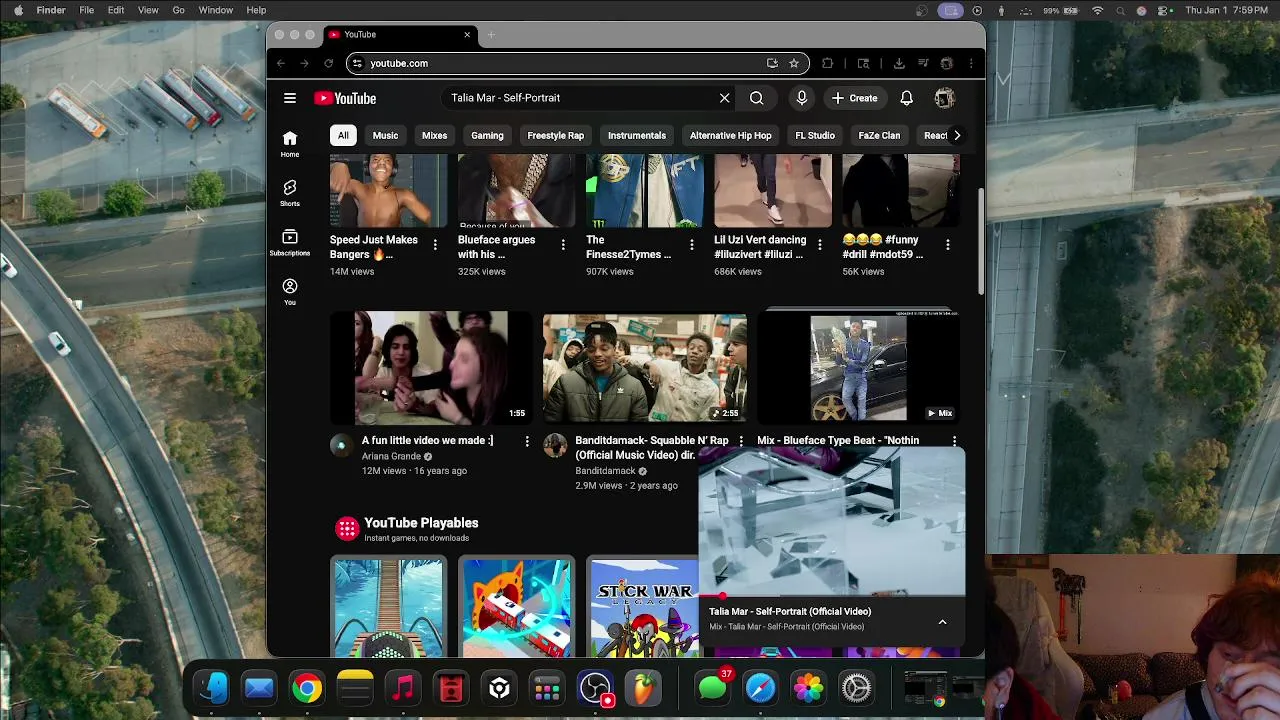Open options for Lil Uzi Vert short
The image size is (1280, 720).
point(819,244)
